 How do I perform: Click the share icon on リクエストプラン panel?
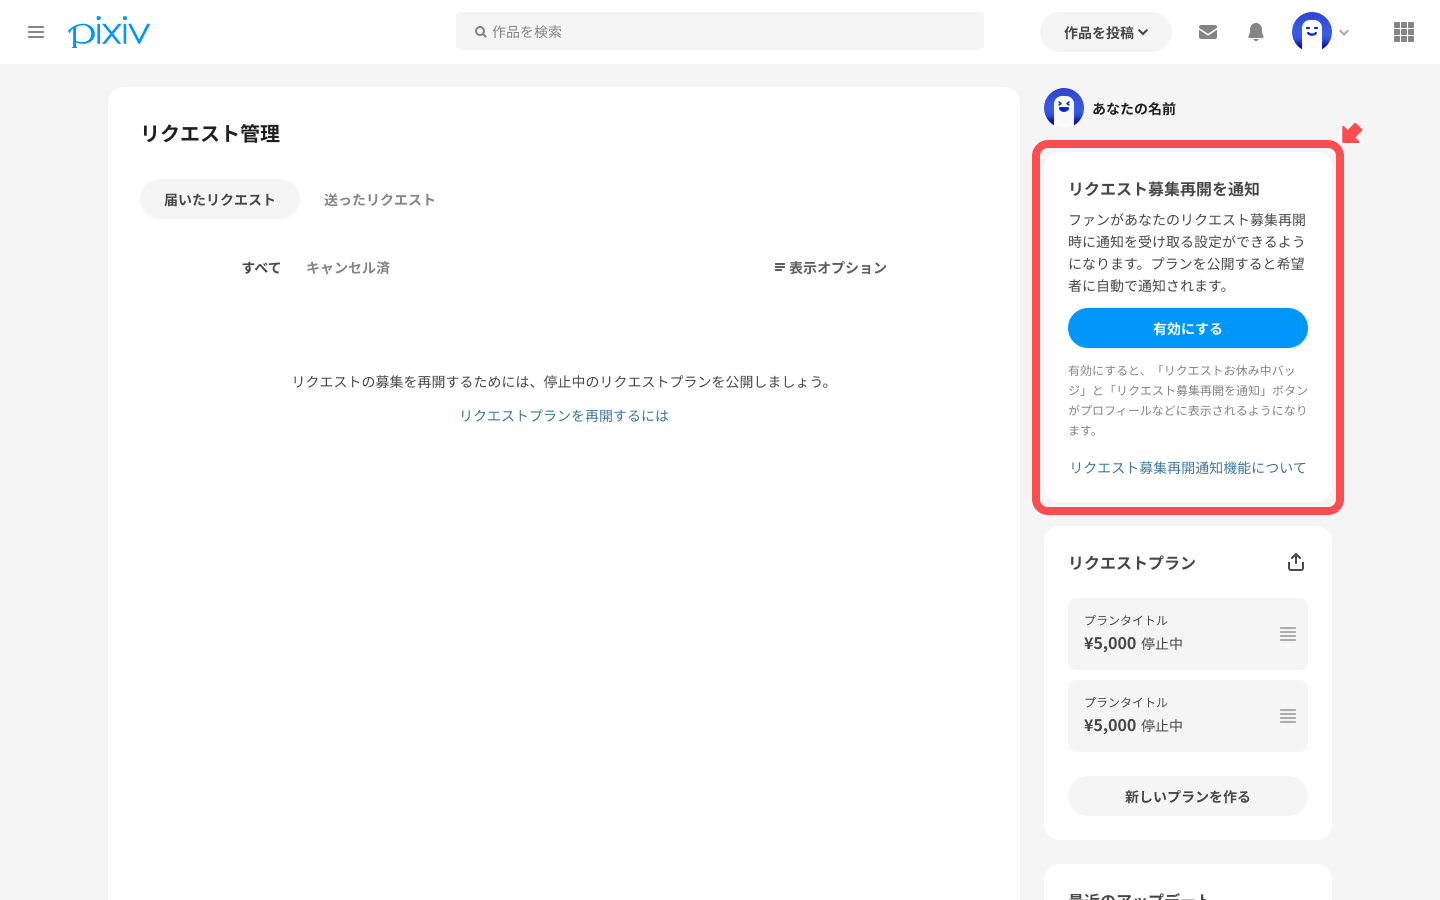pos(1295,561)
